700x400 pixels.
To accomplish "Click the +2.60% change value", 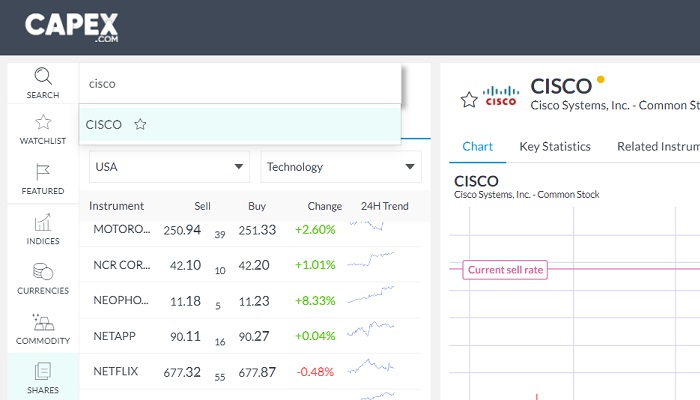I will [x=315, y=229].
